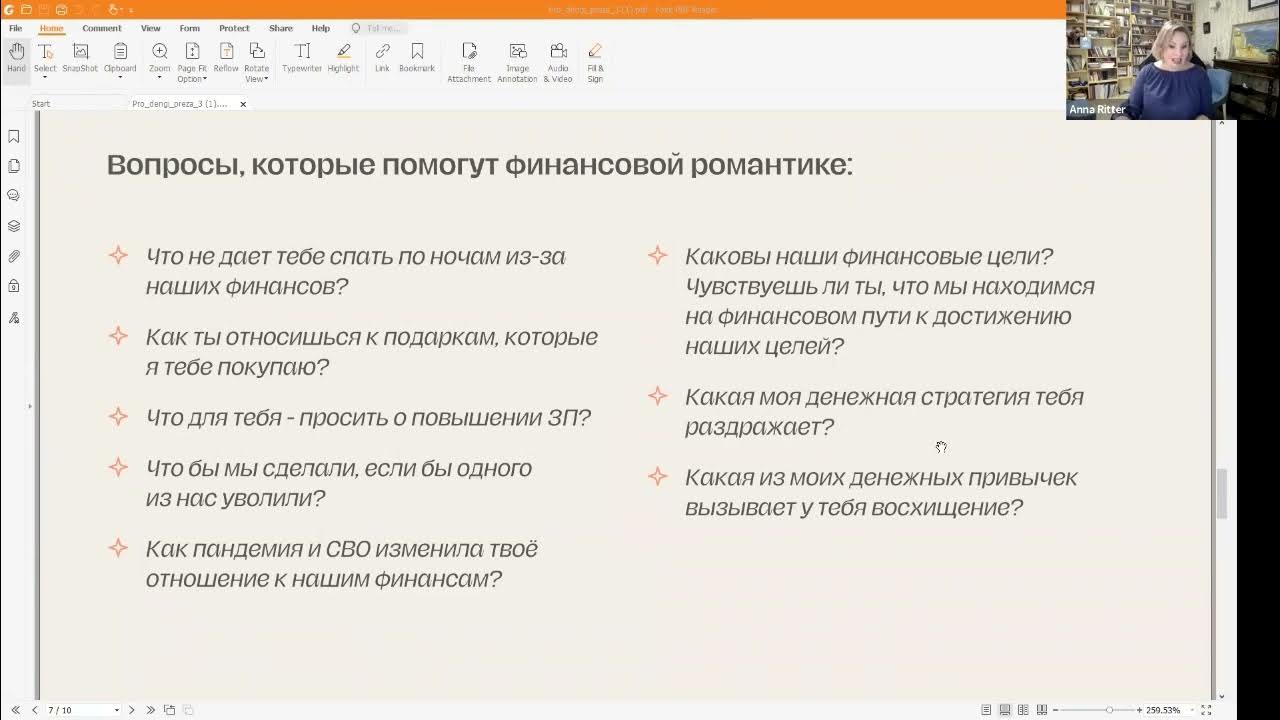The image size is (1280, 720).
Task: Toggle full screen mode in status bar
Action: (1206, 710)
